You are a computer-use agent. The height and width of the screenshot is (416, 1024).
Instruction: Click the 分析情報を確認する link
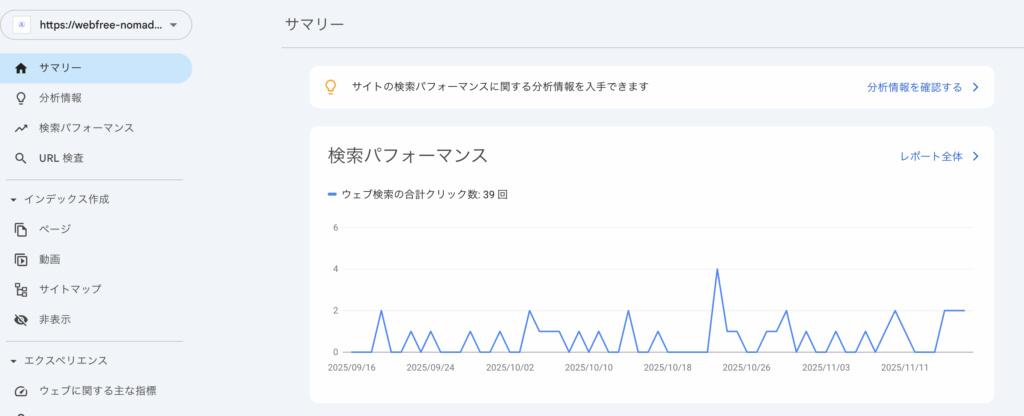pos(914,87)
